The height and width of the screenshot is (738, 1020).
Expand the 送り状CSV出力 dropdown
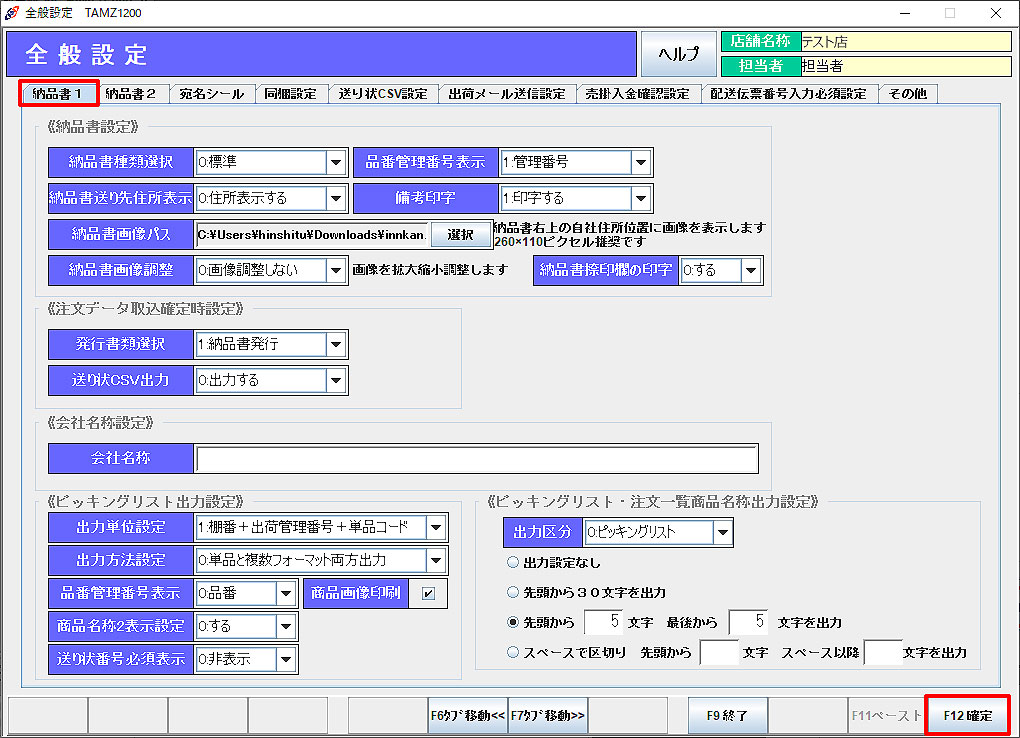(334, 380)
